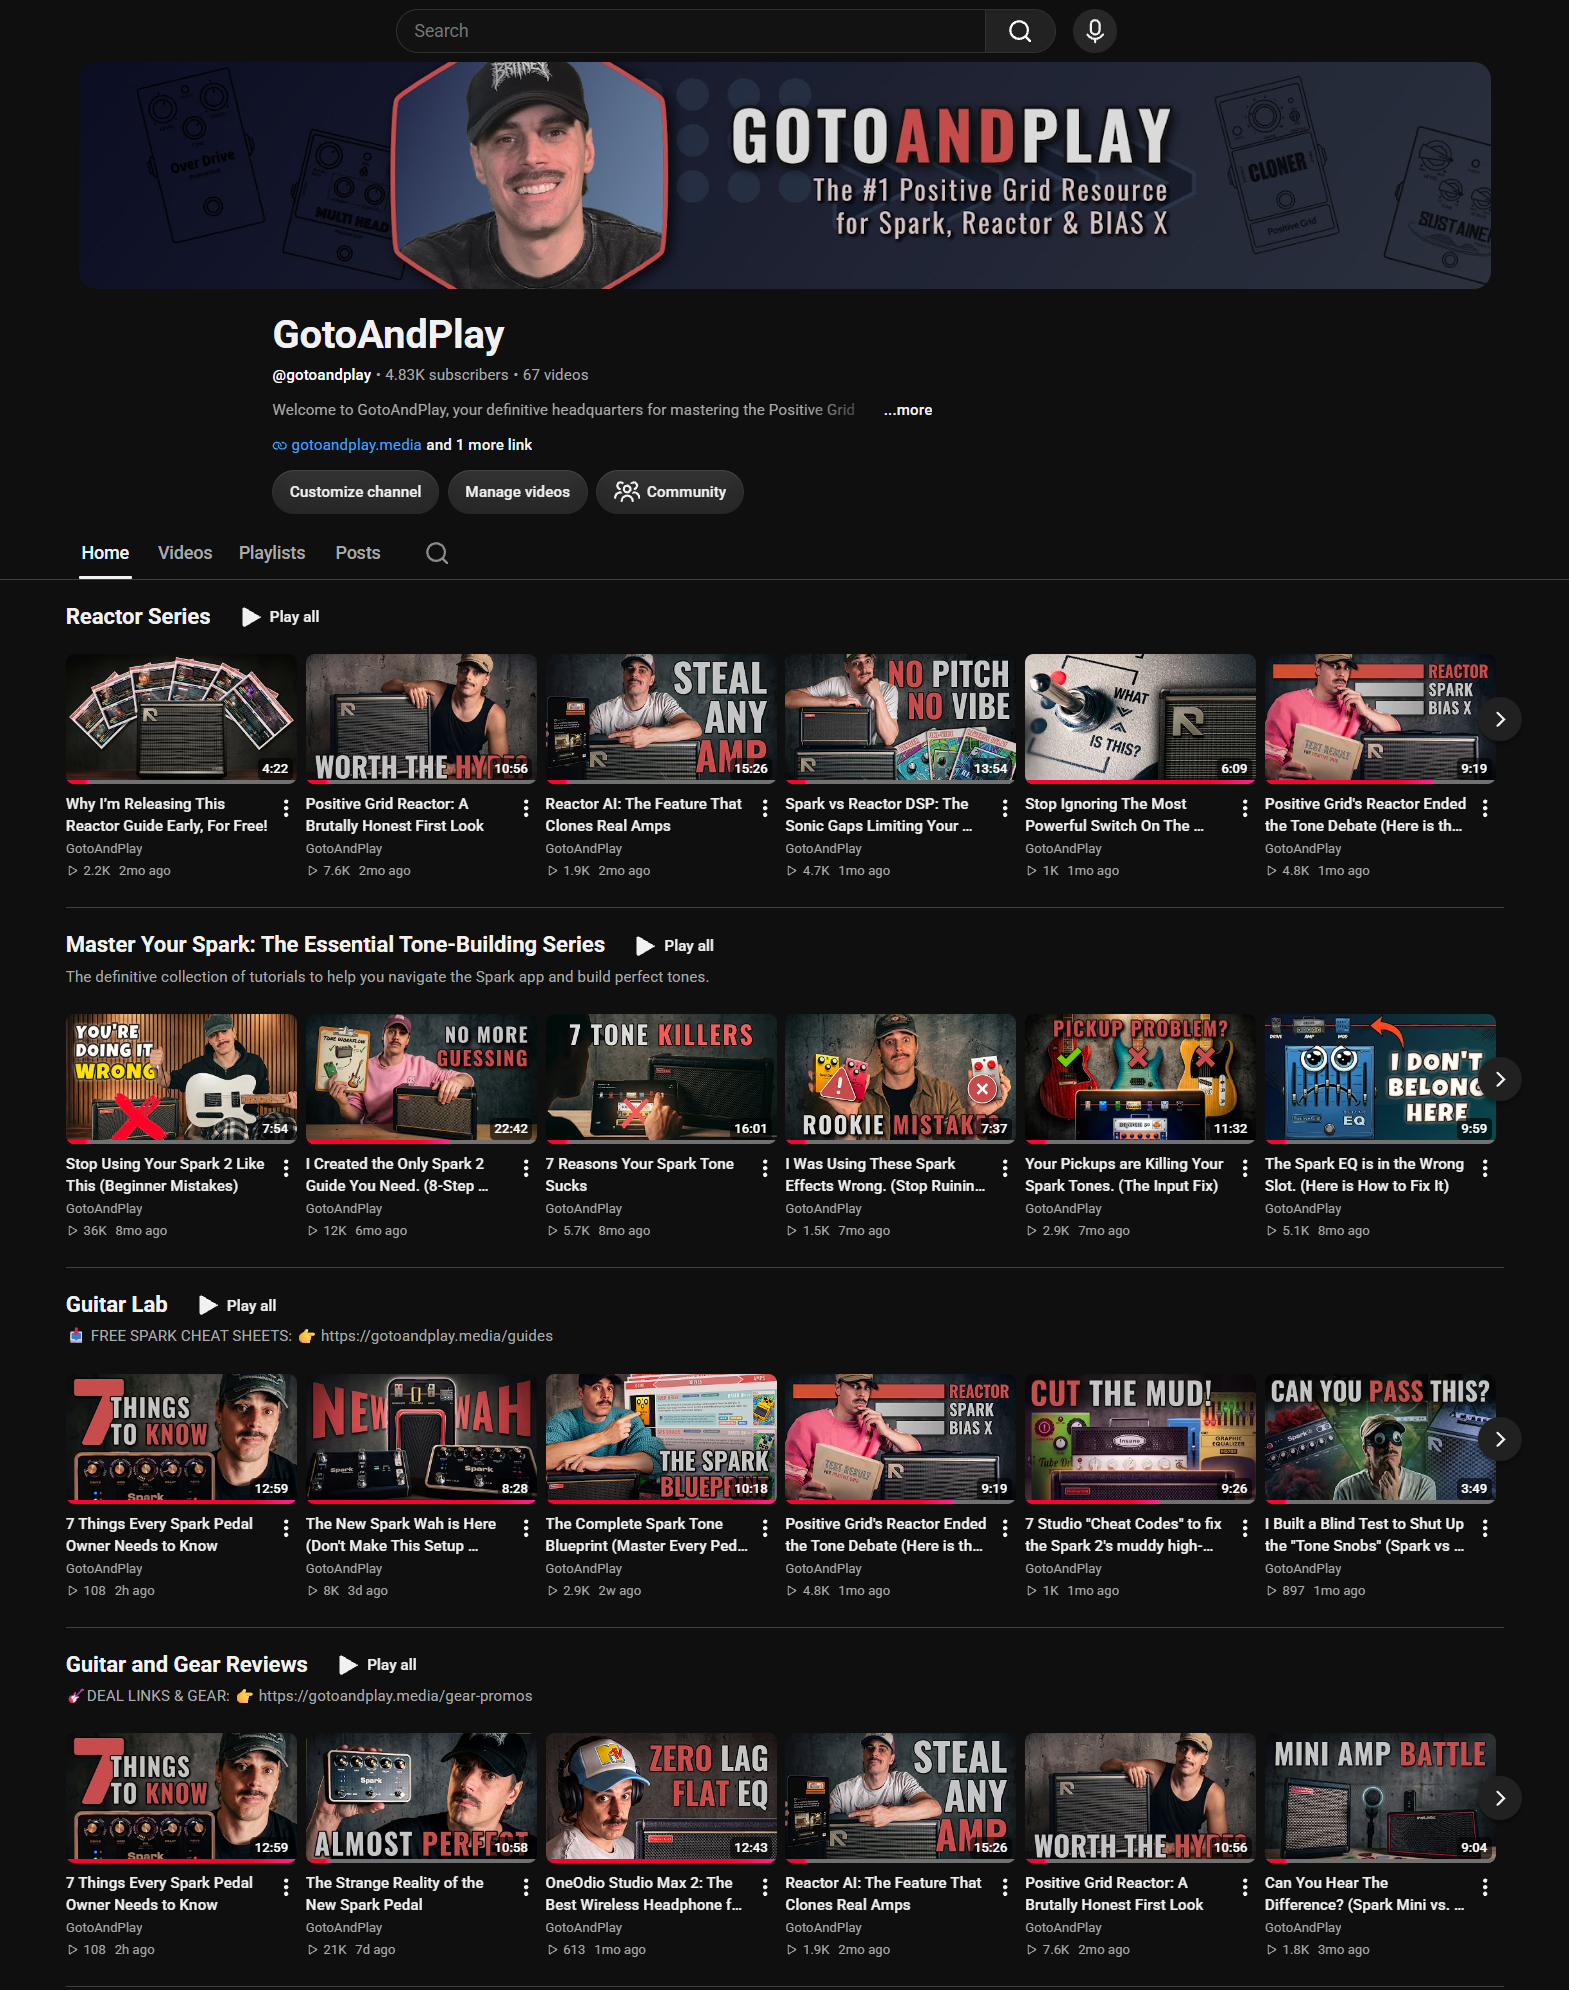This screenshot has height=1990, width=1569.
Task: Open options menu for 'I Was Using These Spark Effects Wrong'
Action: click(1005, 1168)
